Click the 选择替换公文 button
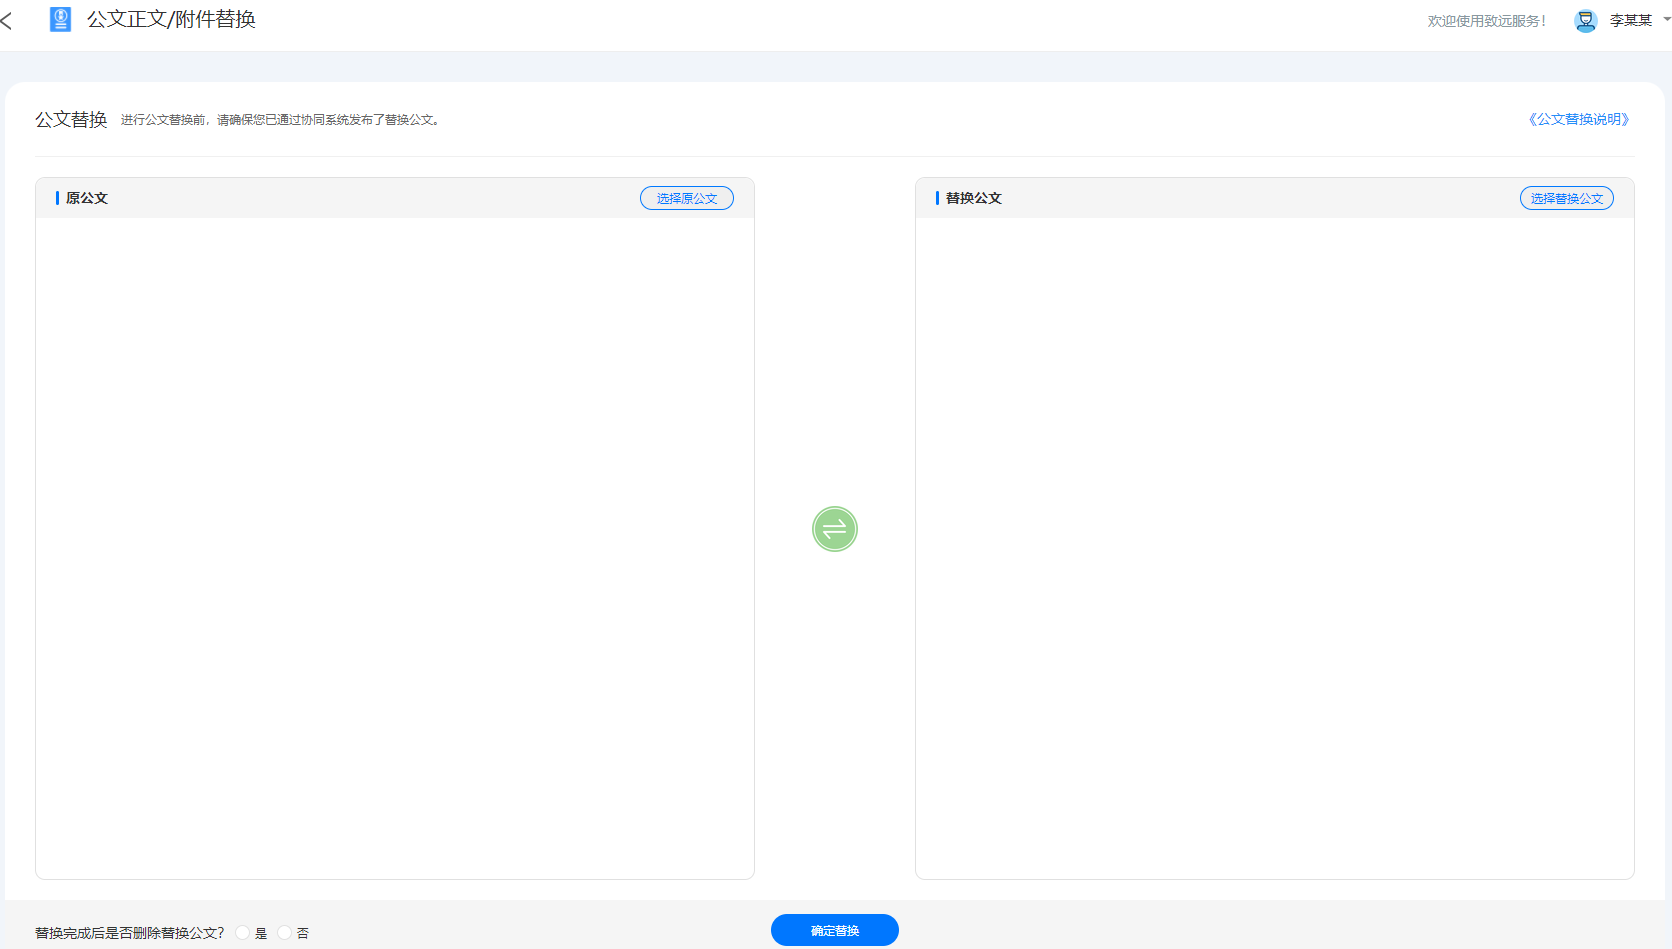The width and height of the screenshot is (1672, 949). point(1567,198)
